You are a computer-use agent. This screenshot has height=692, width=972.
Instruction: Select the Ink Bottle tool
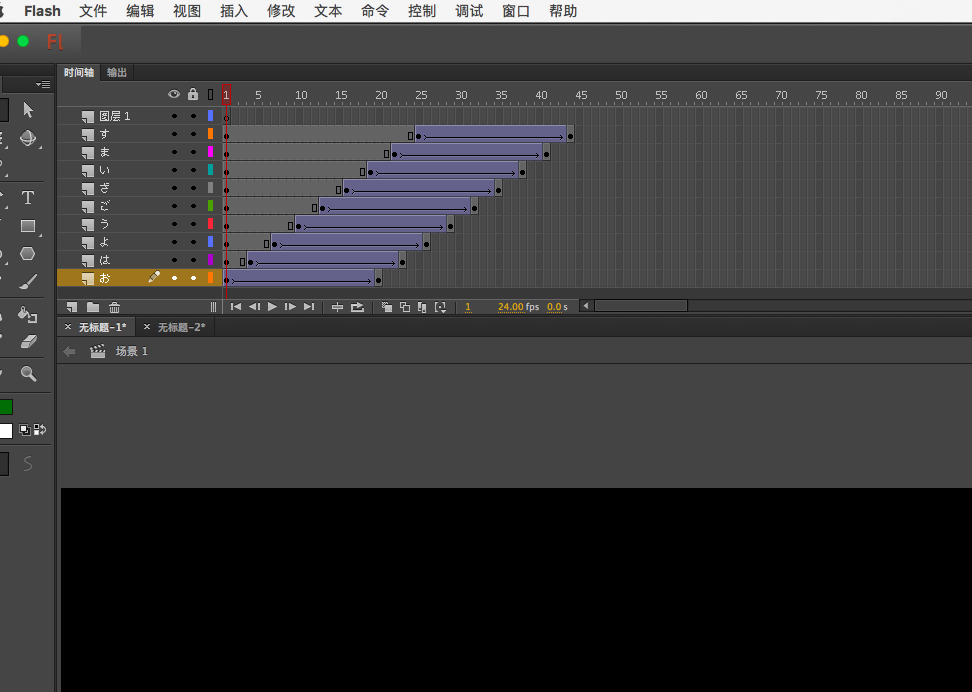pos(28,314)
